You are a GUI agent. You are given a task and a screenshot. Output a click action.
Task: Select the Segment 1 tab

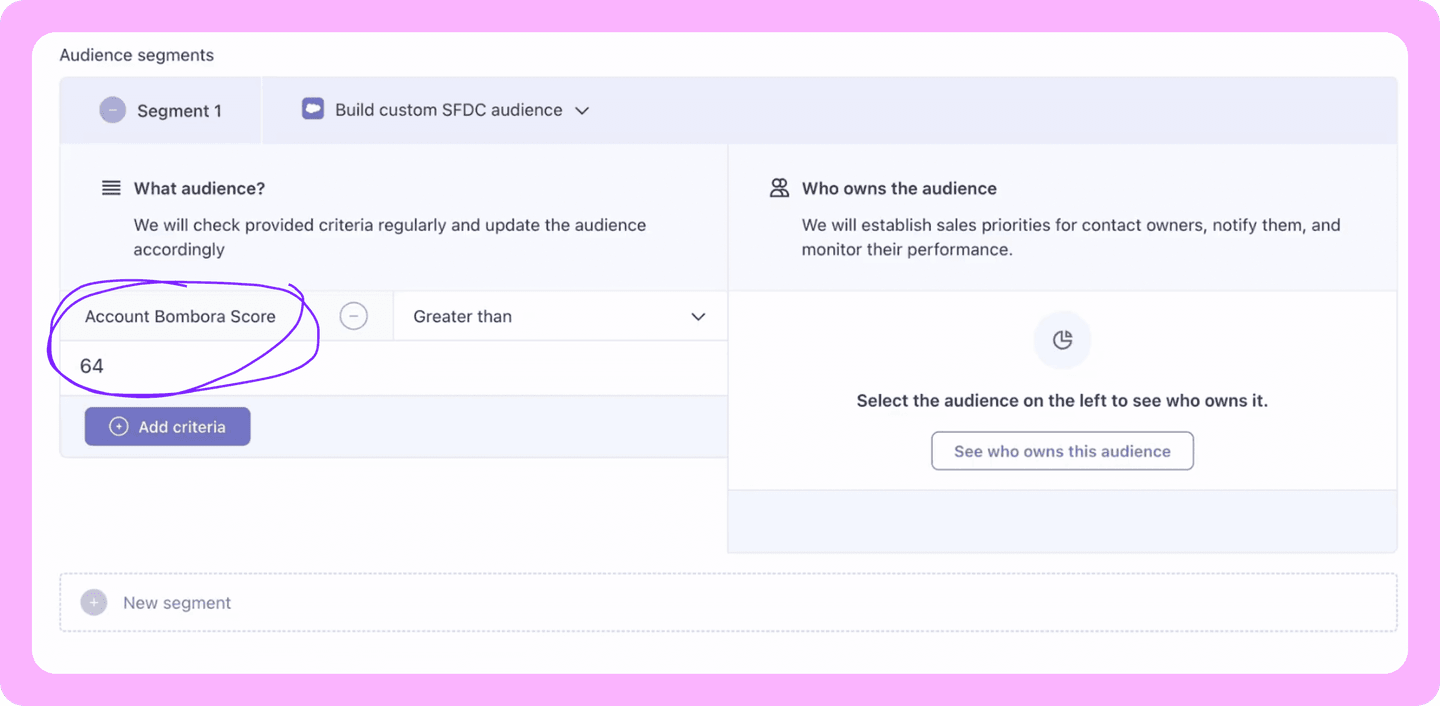179,111
